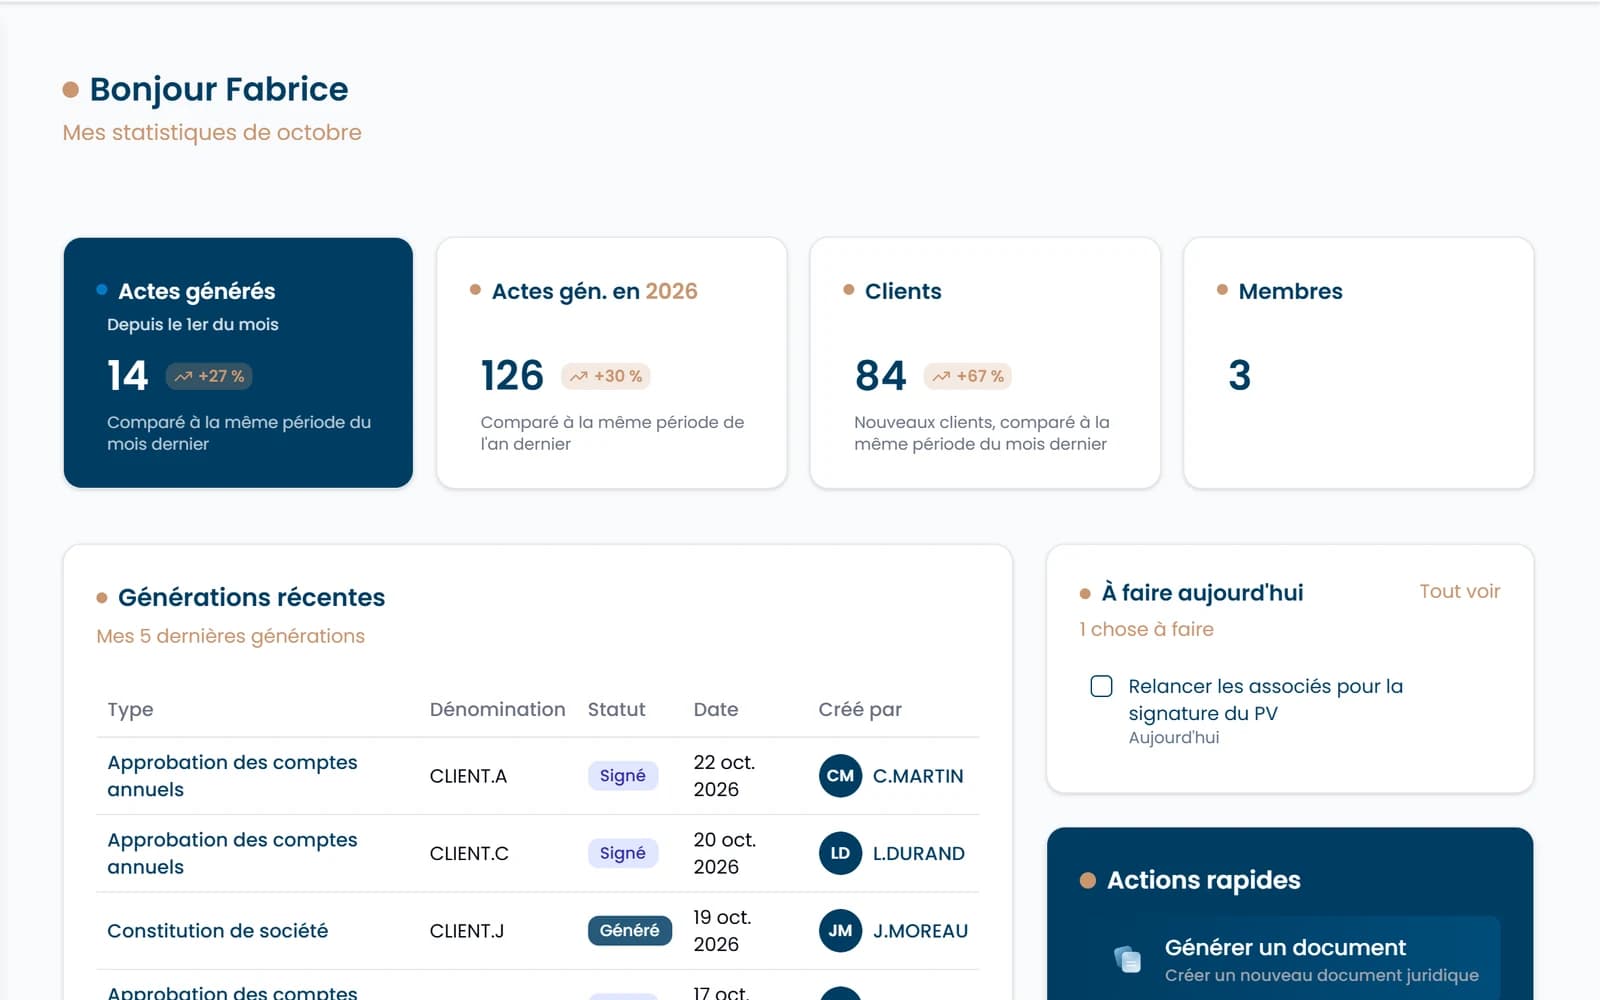
Task: Click the JM avatar for J.MOREAU
Action: pyautogui.click(x=840, y=931)
